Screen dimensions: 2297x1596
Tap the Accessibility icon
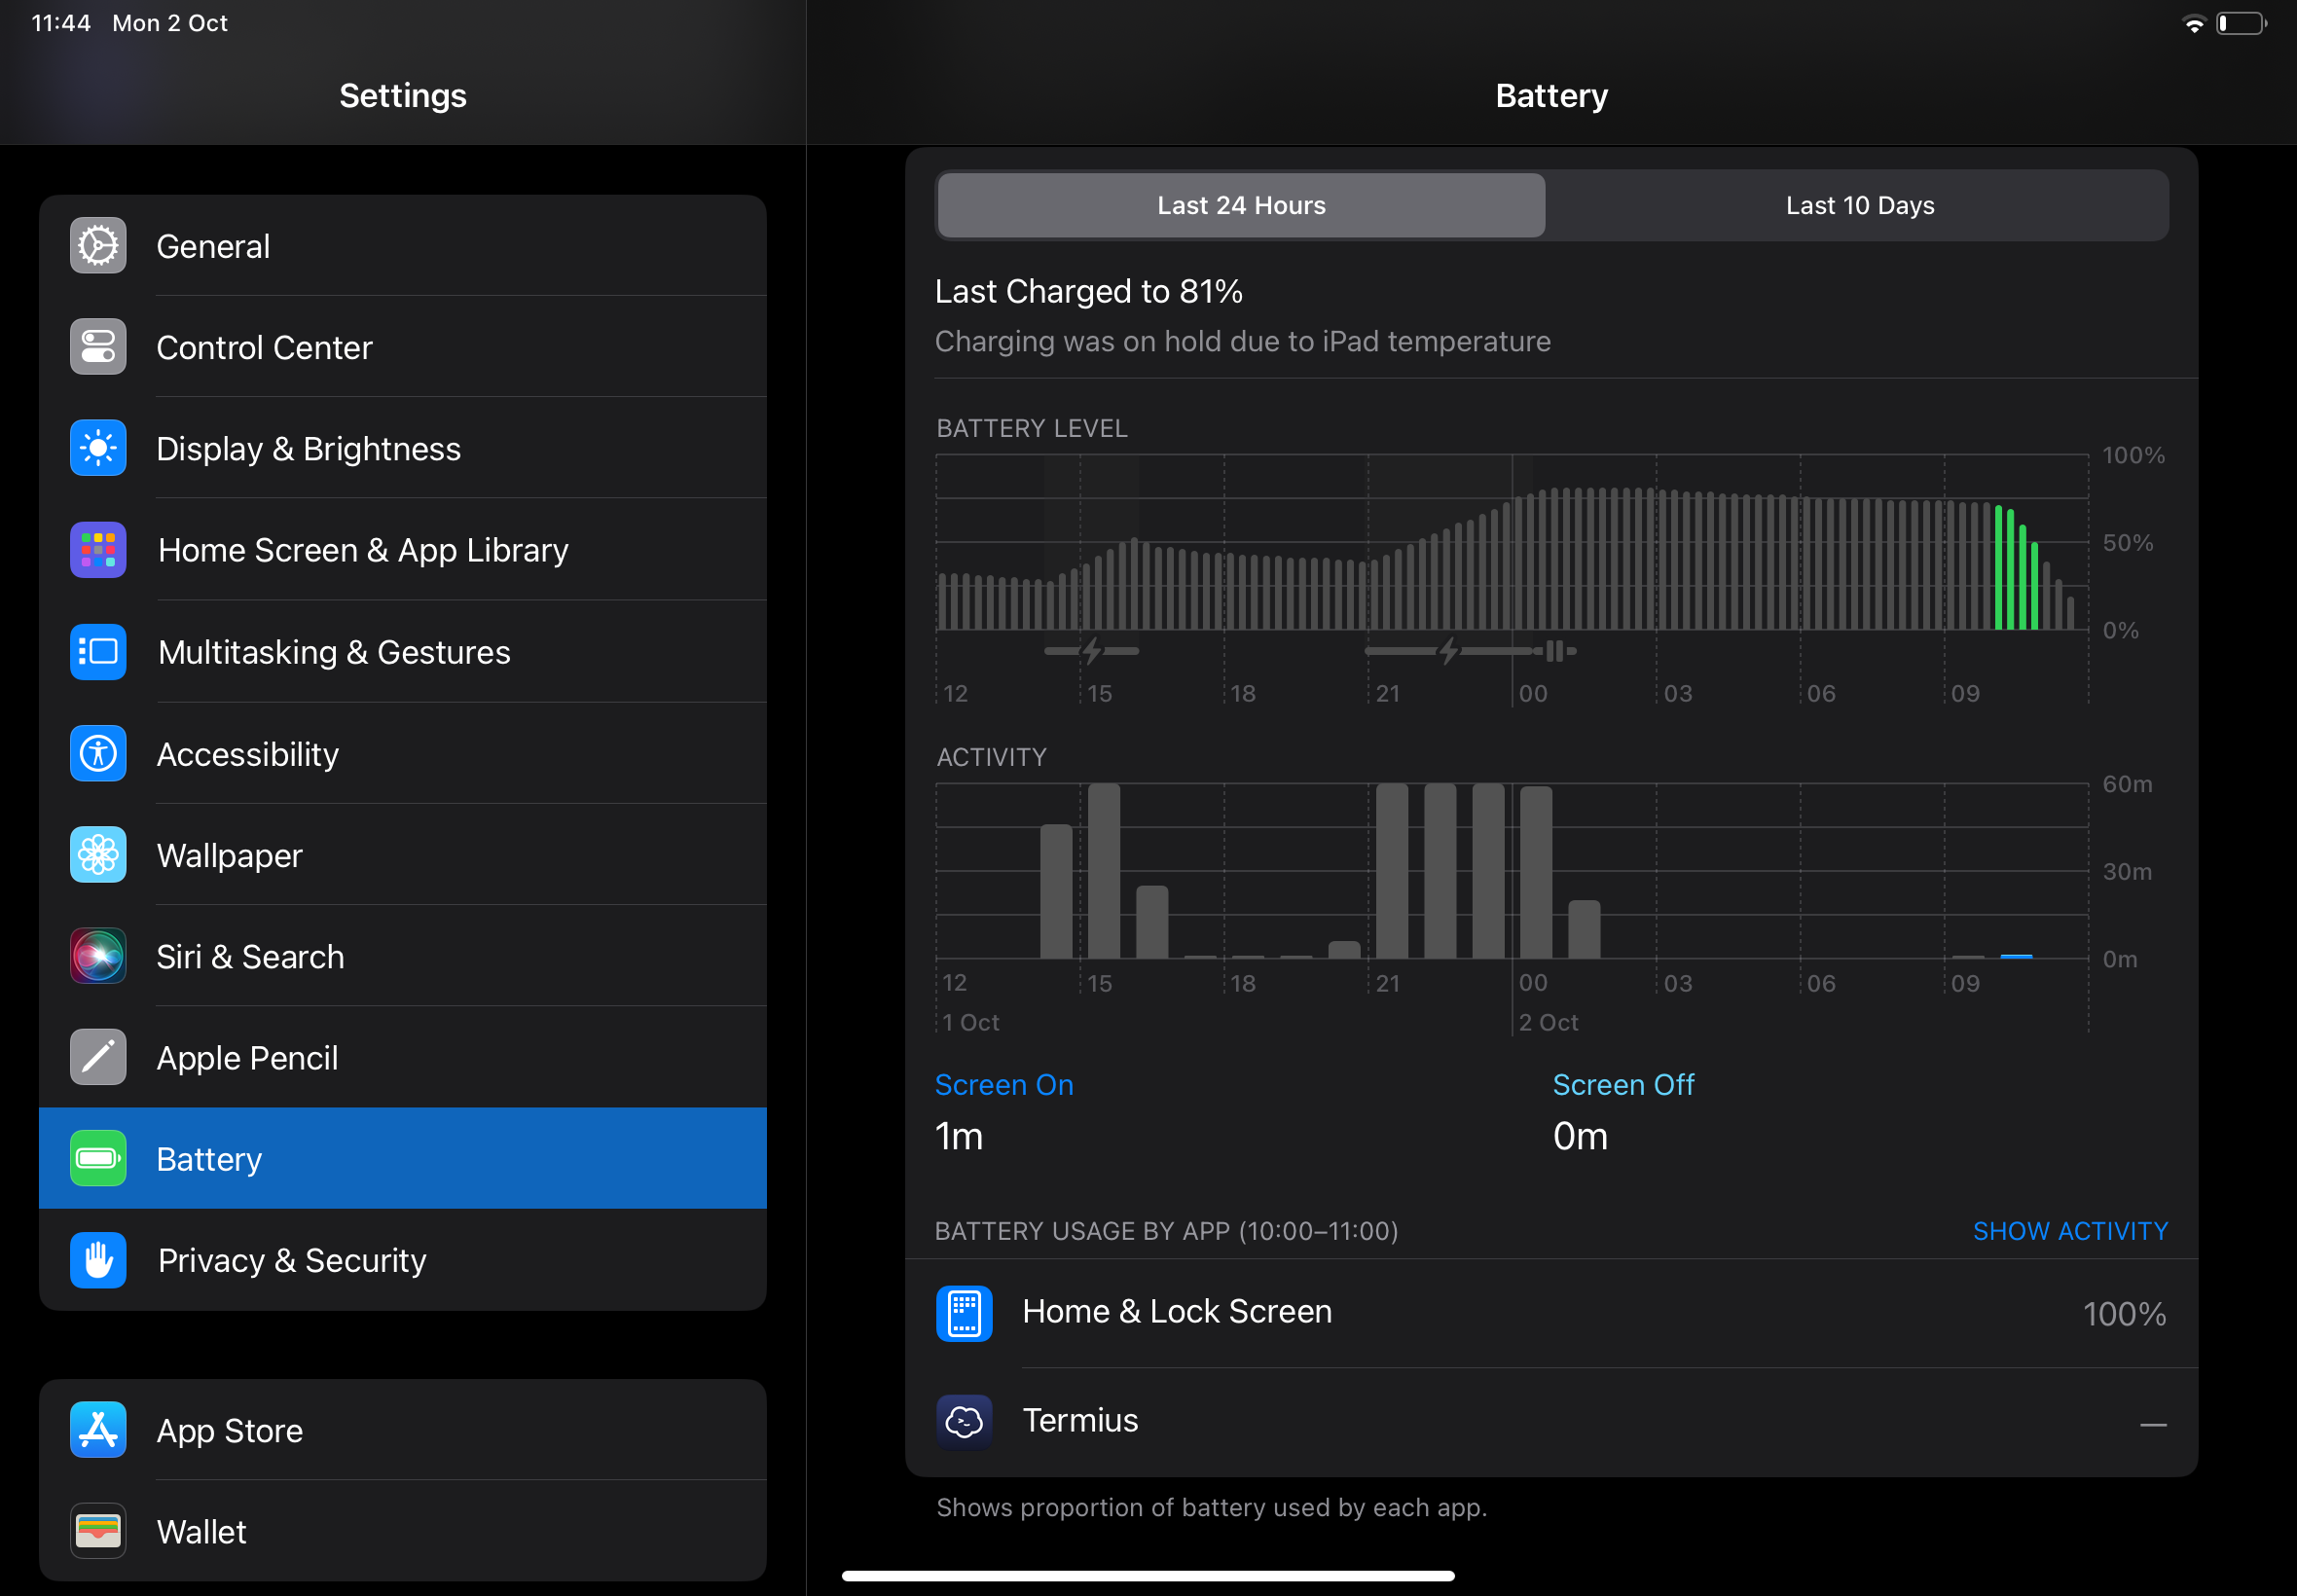coord(98,753)
